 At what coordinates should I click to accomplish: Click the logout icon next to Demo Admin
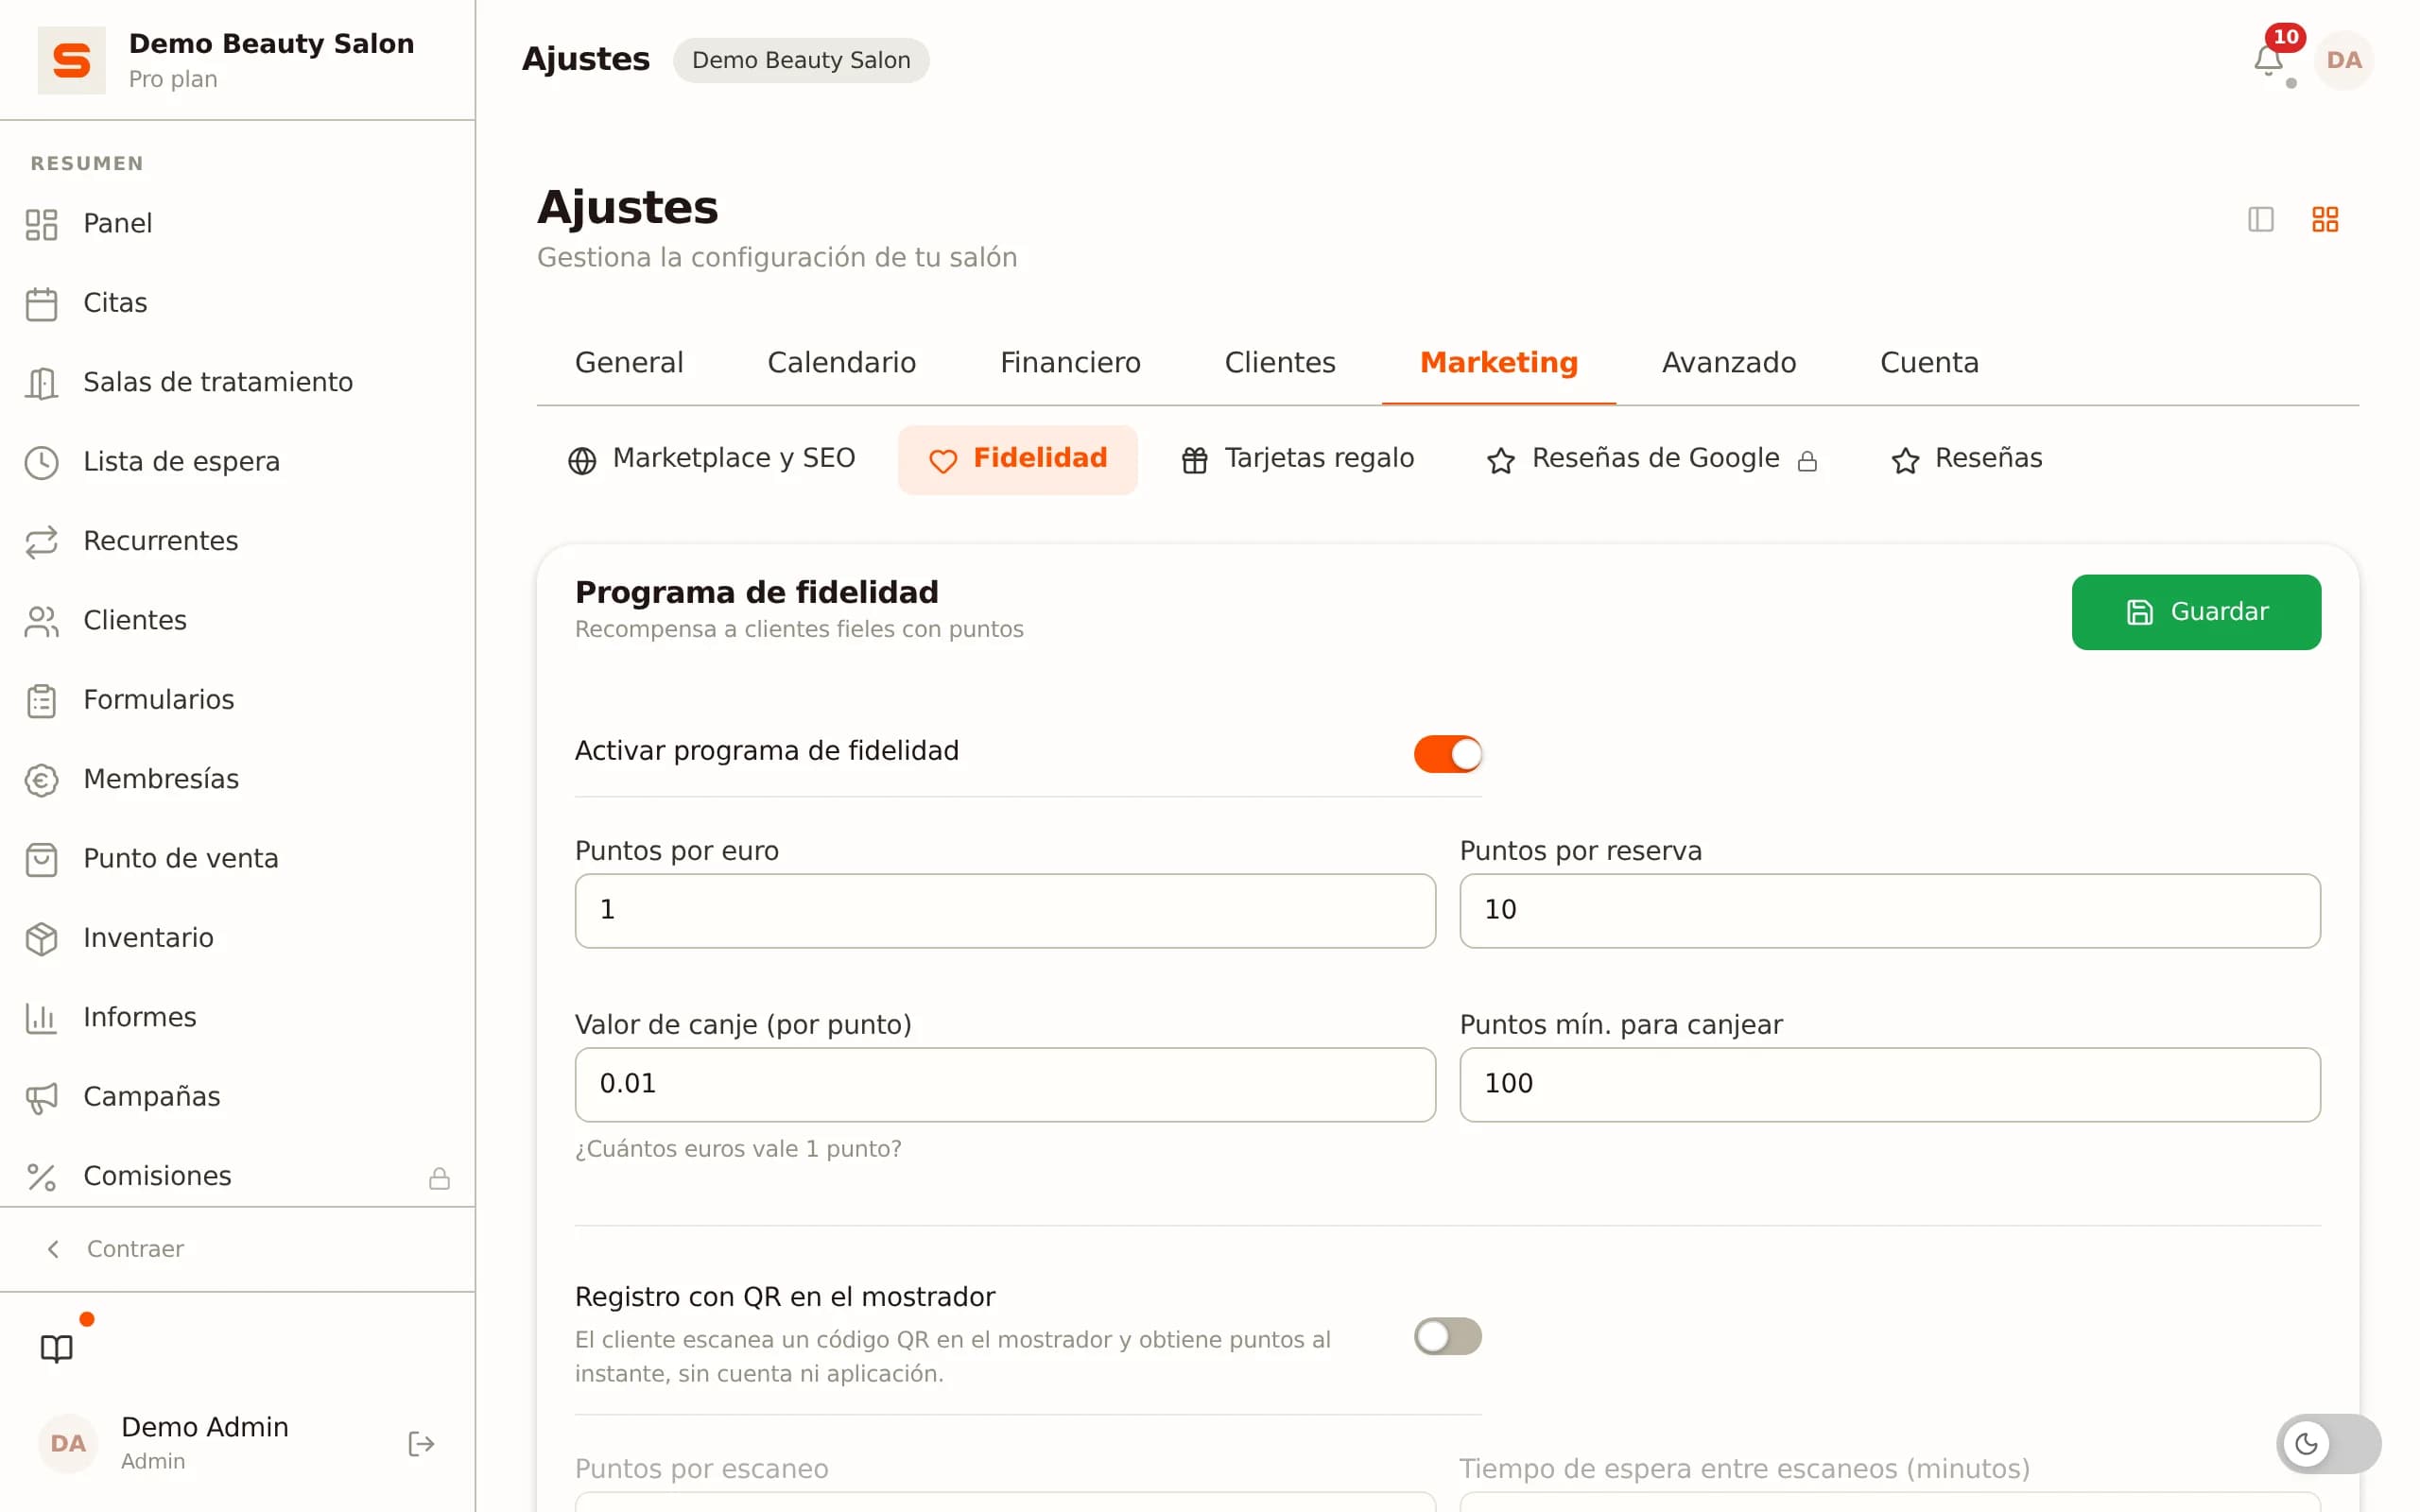(421, 1443)
